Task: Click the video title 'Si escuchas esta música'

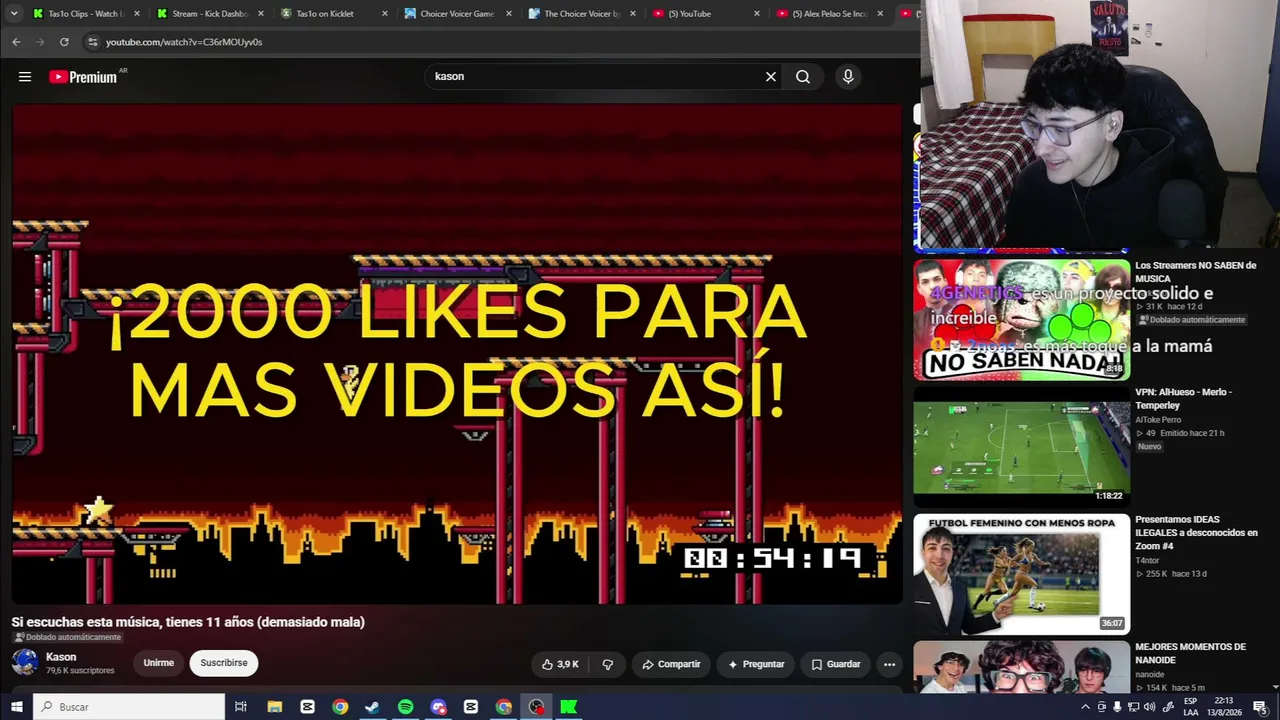Action: pyautogui.click(x=188, y=622)
